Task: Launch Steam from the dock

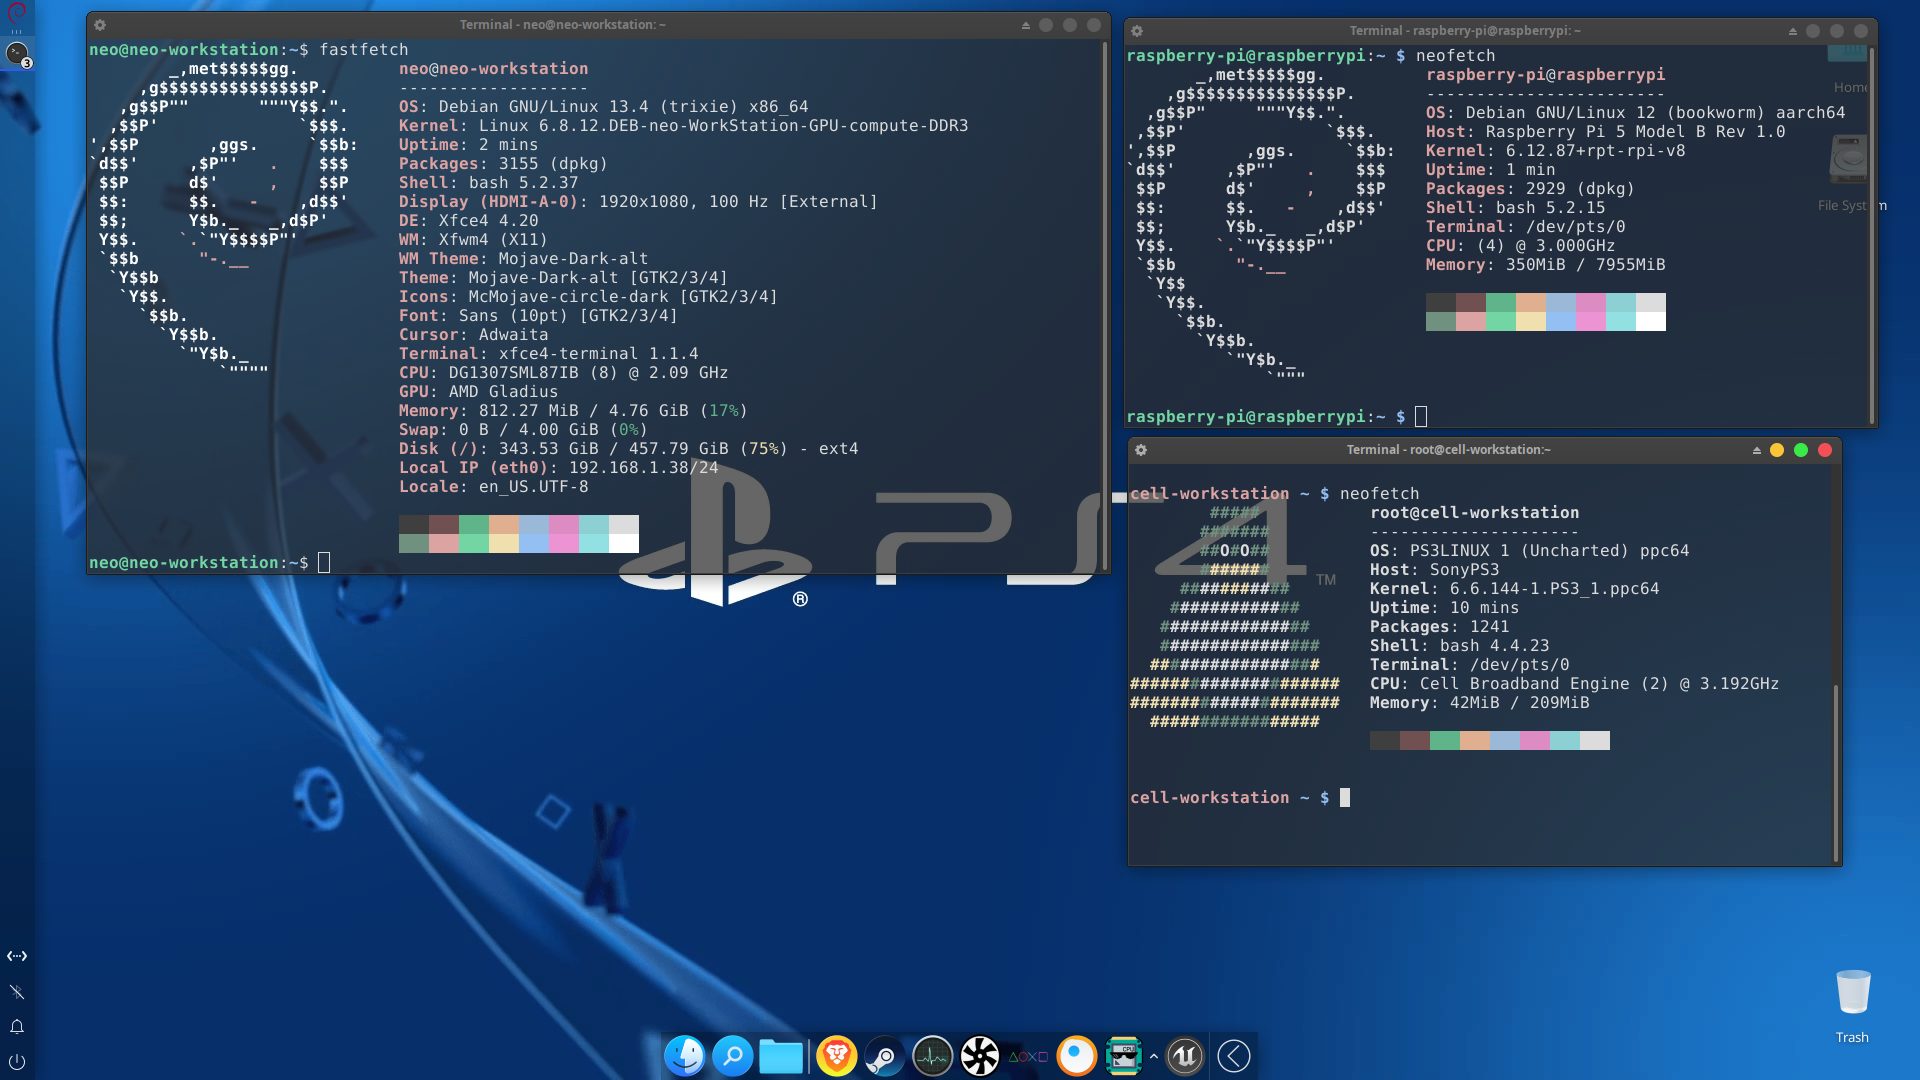Action: pos(885,1056)
